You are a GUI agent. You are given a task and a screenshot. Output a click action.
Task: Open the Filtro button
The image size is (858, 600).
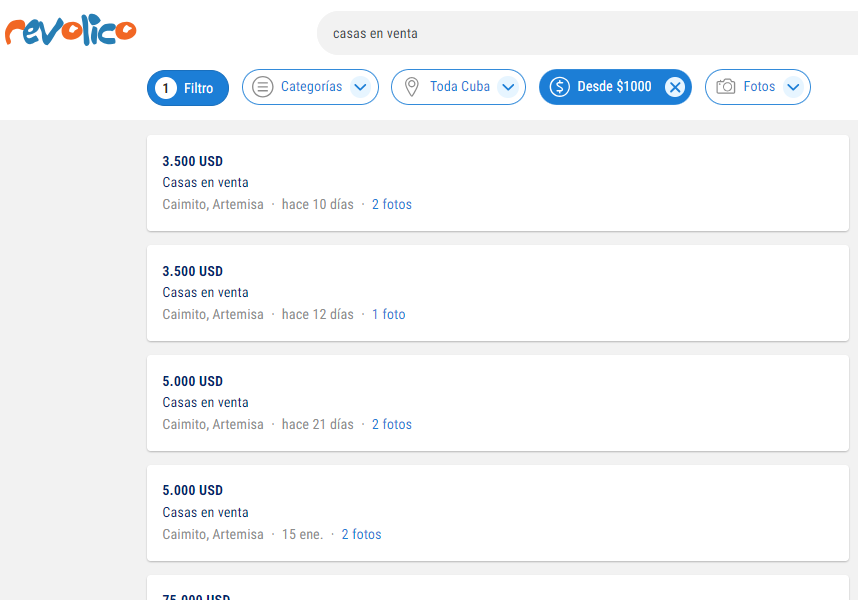coord(188,88)
